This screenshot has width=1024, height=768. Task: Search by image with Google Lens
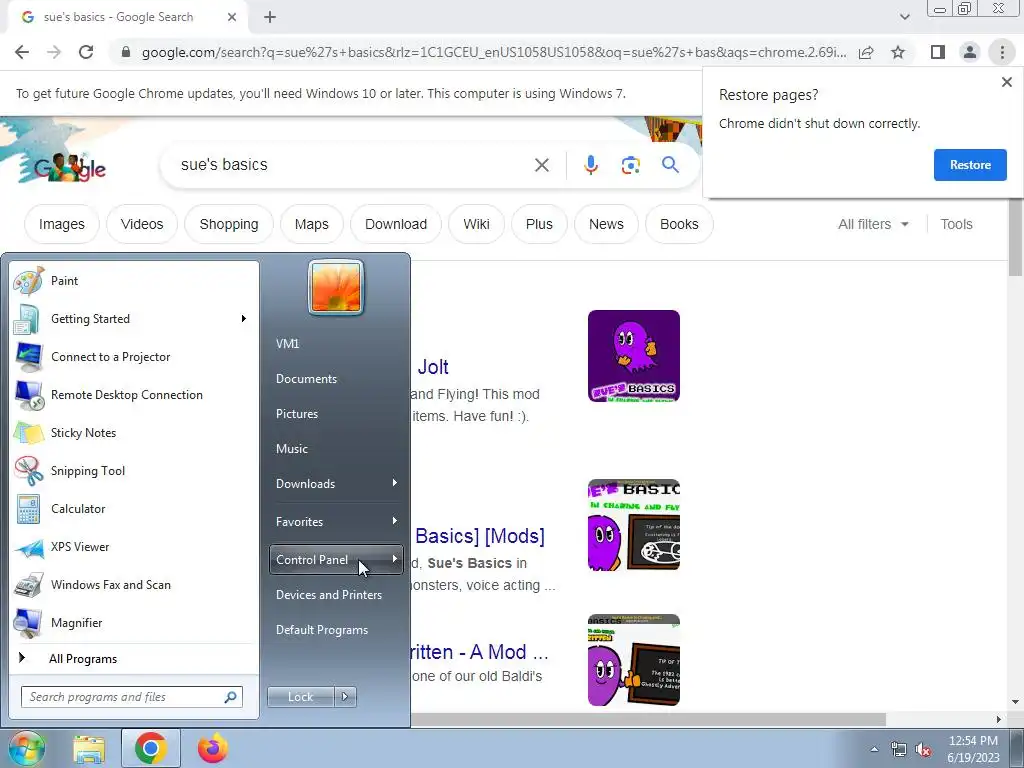(x=630, y=165)
